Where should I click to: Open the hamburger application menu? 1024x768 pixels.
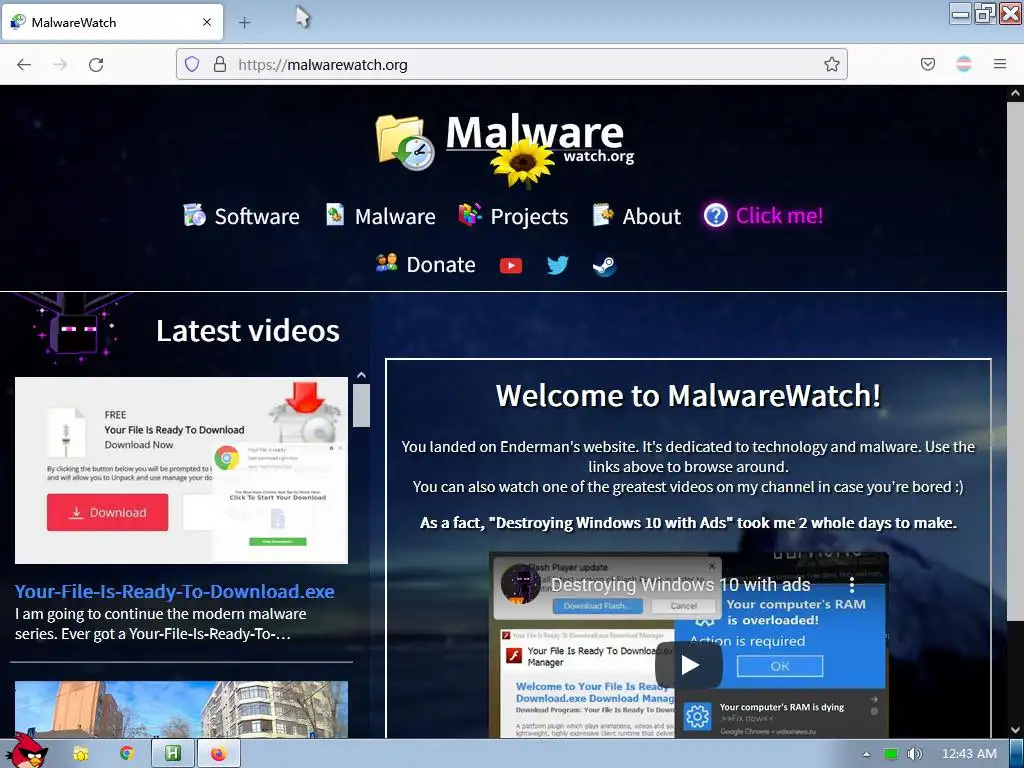pos(1000,64)
